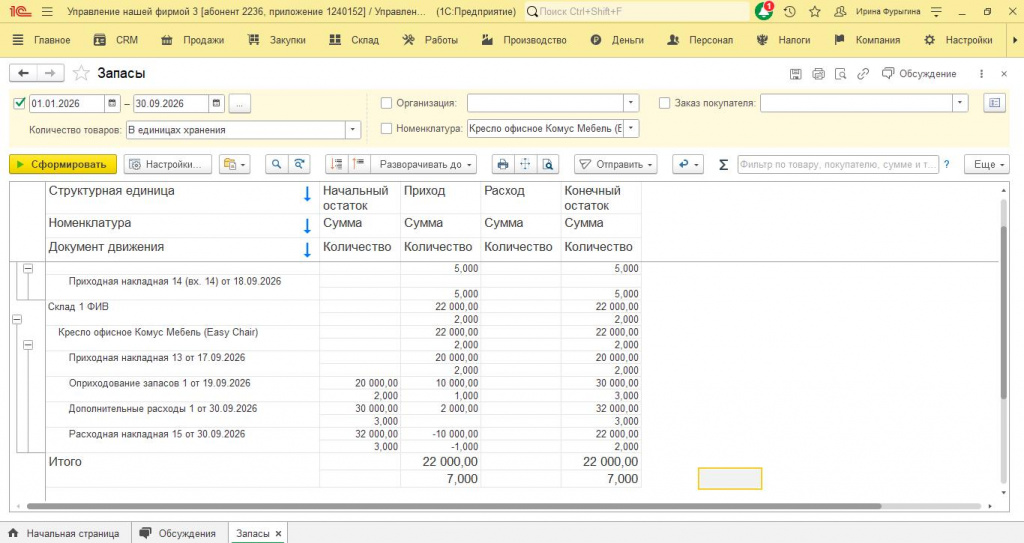Open window options menu in title bar
The width and height of the screenshot is (1024, 543).
[936, 11]
